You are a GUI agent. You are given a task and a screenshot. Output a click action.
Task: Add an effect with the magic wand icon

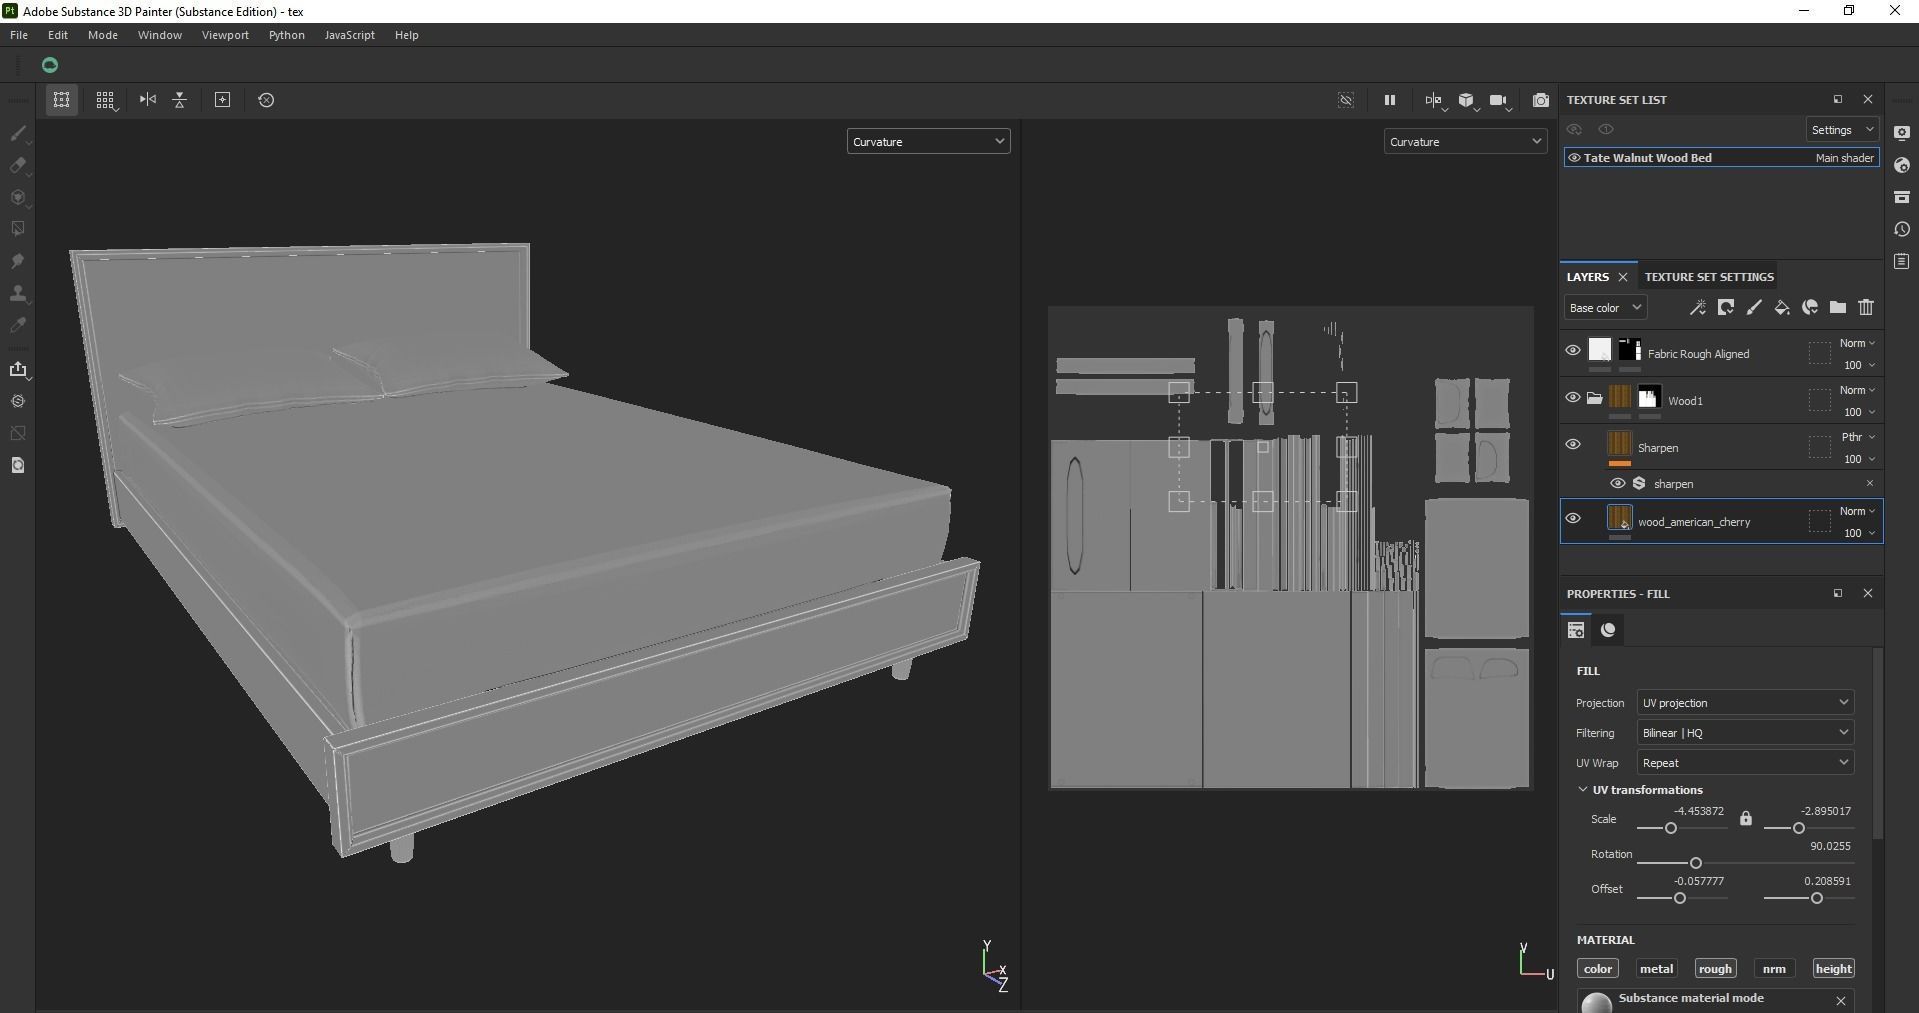[x=1697, y=308]
